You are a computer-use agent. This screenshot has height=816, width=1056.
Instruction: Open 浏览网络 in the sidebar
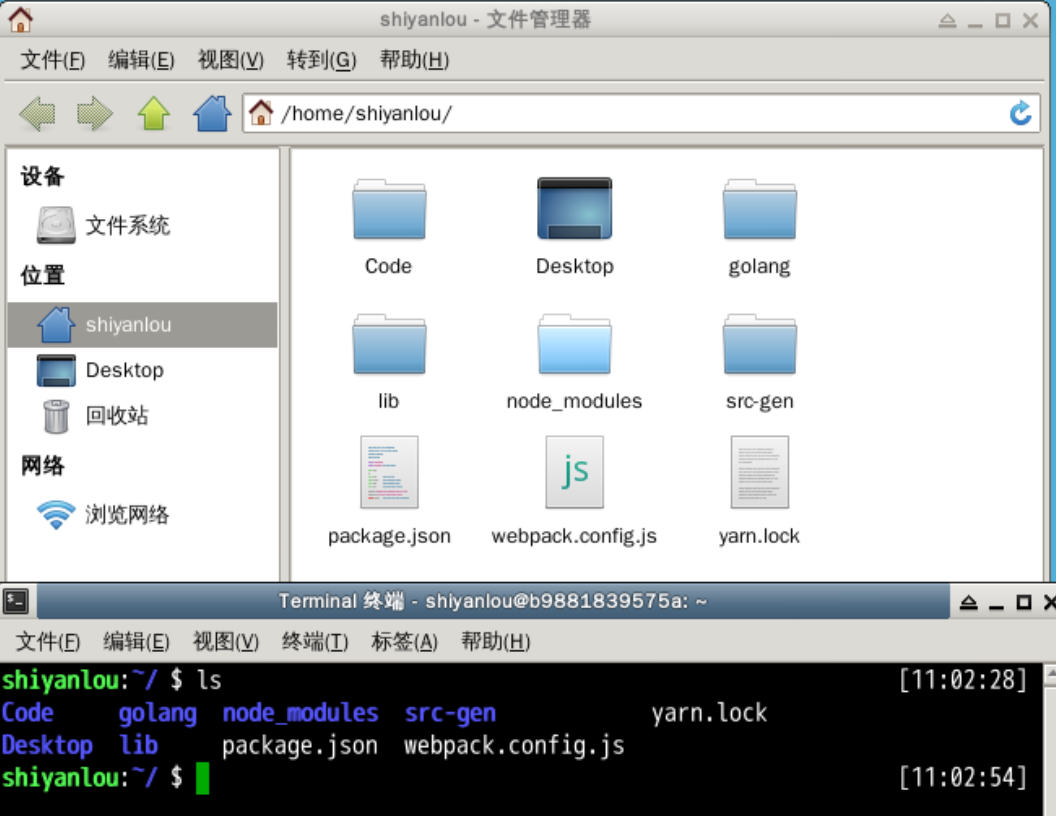point(142,514)
